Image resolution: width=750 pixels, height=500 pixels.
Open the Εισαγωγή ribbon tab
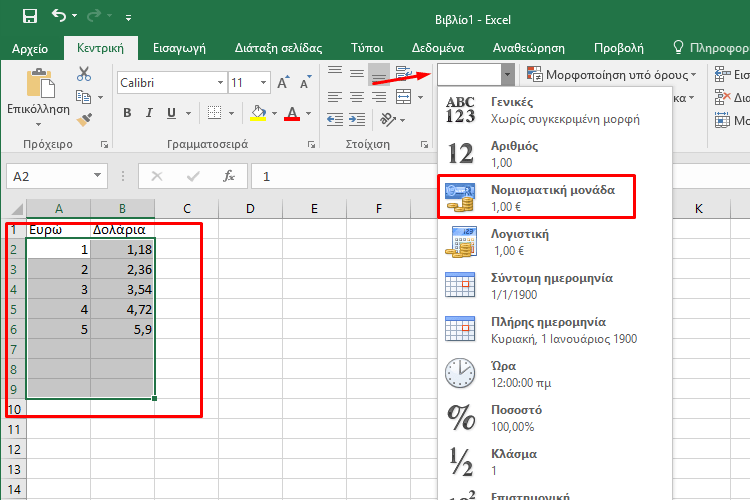[179, 47]
